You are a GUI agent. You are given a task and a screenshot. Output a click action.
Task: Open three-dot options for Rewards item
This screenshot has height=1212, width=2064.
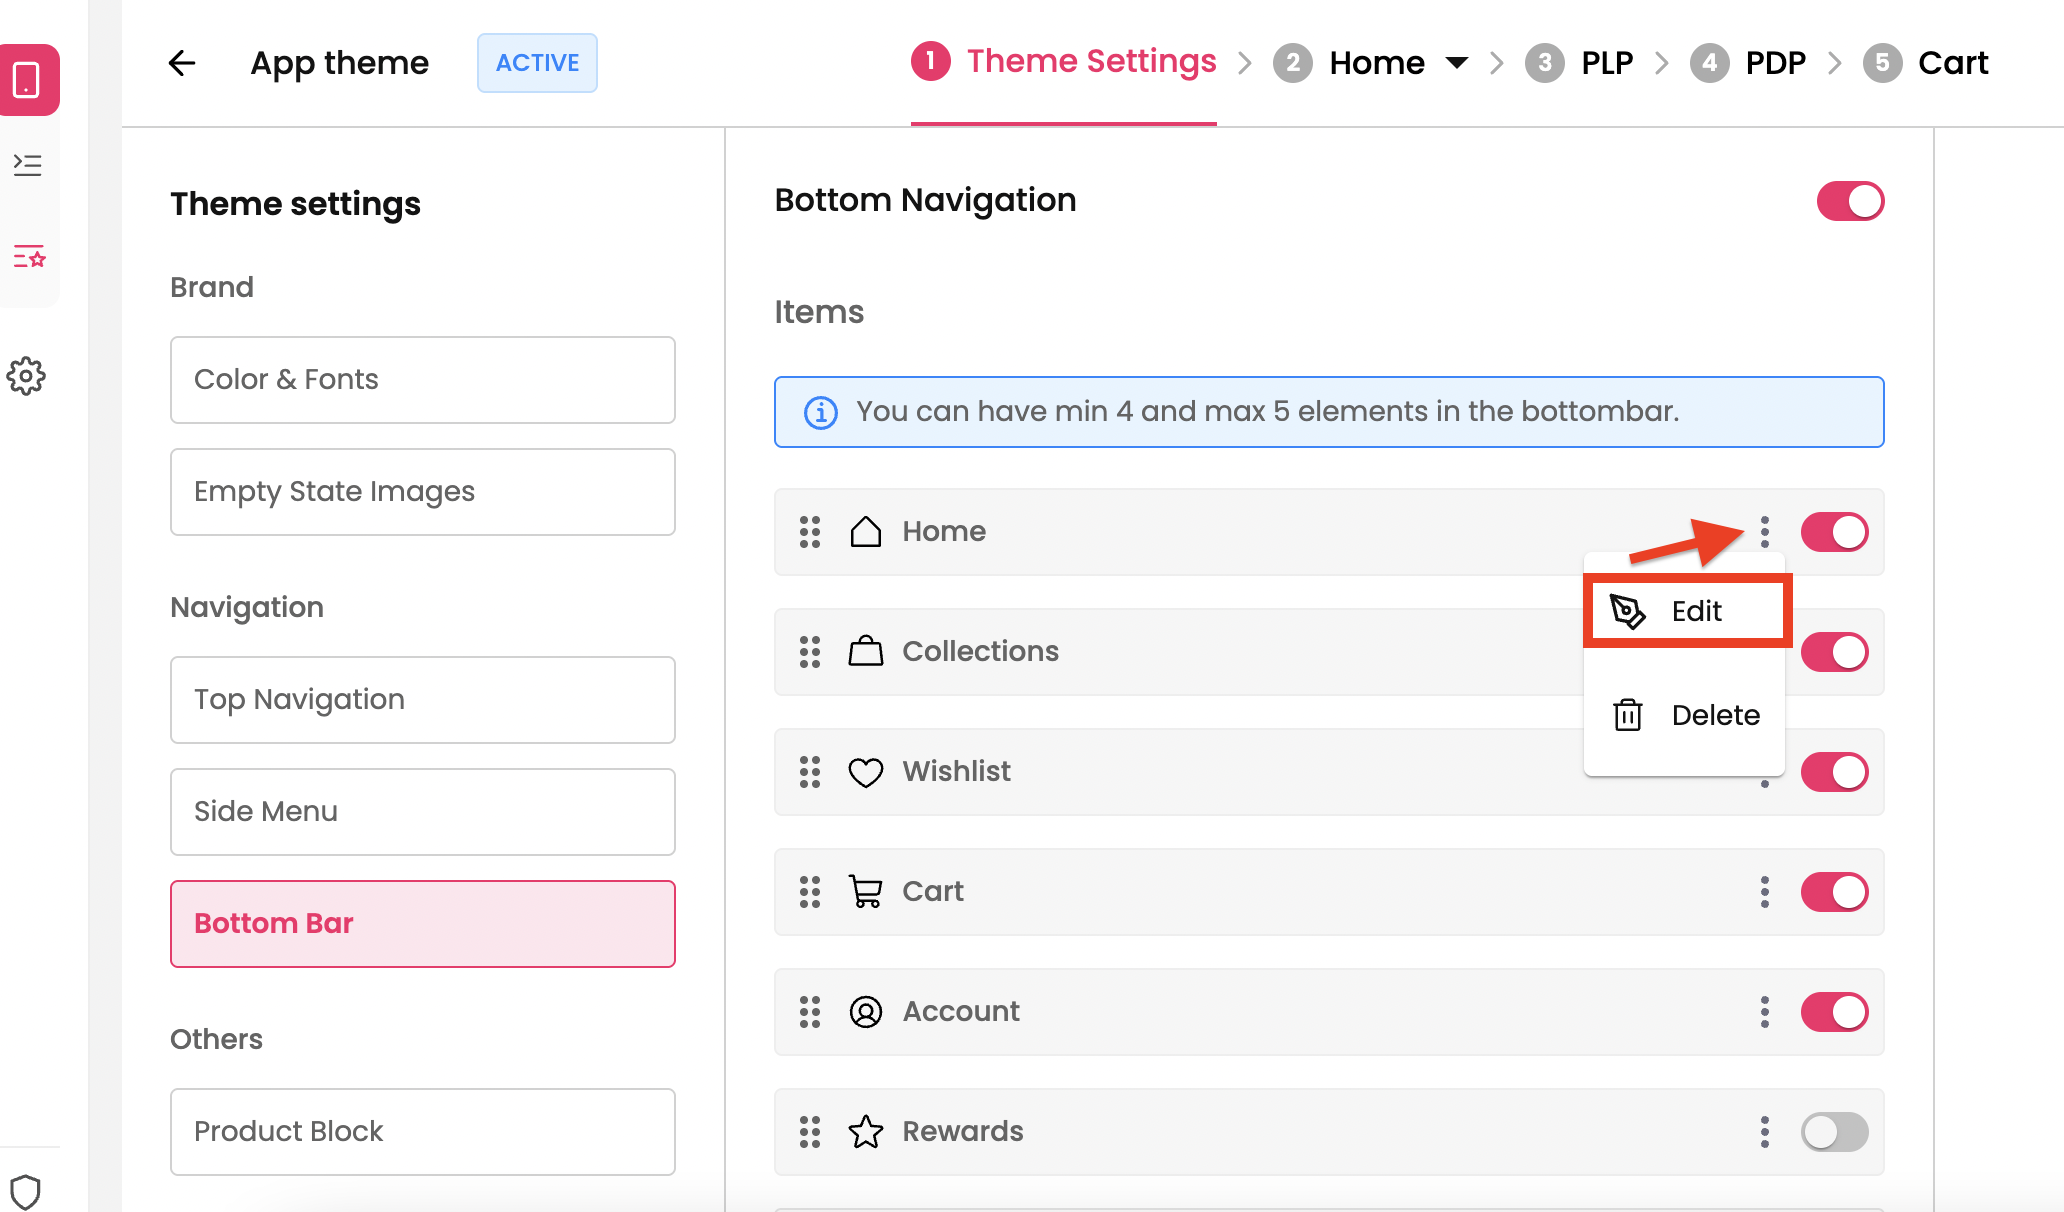point(1765,1132)
